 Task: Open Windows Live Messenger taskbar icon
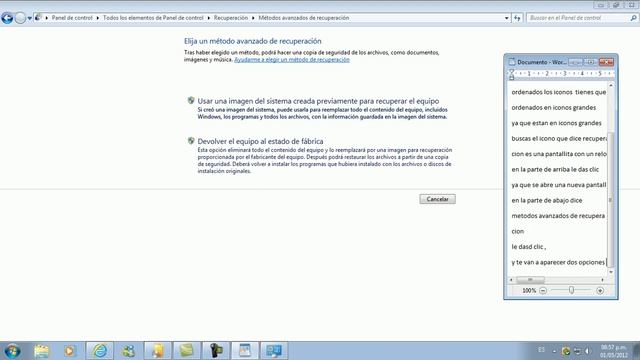(129, 351)
